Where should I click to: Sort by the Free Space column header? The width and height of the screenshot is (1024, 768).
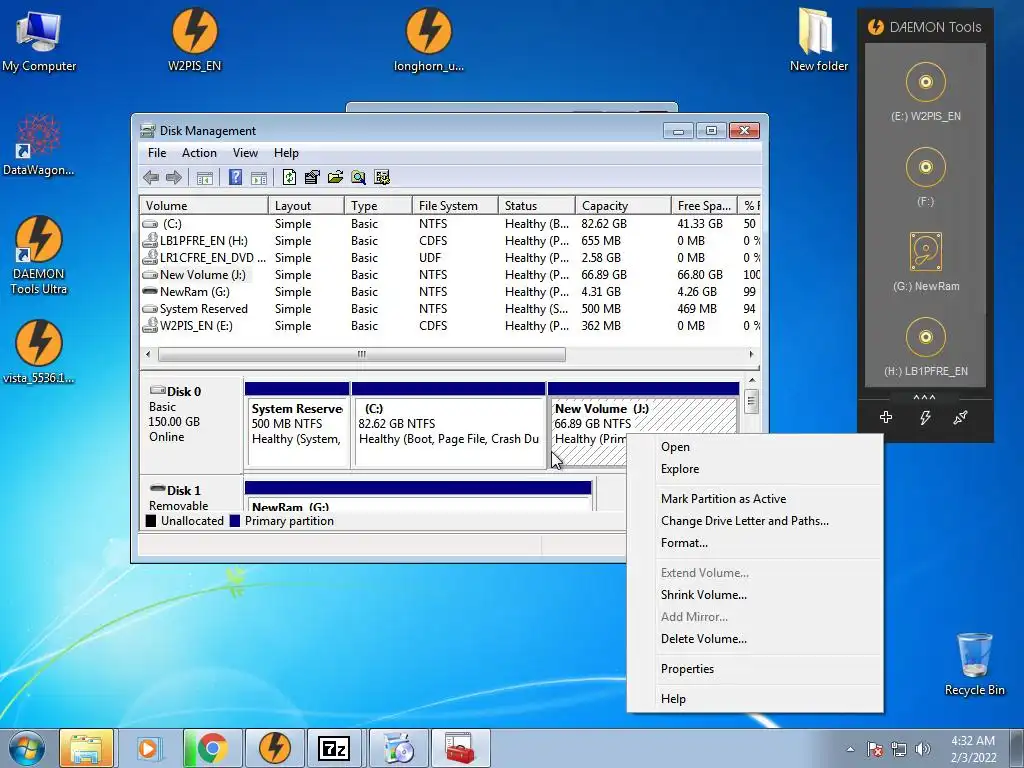[x=704, y=206]
